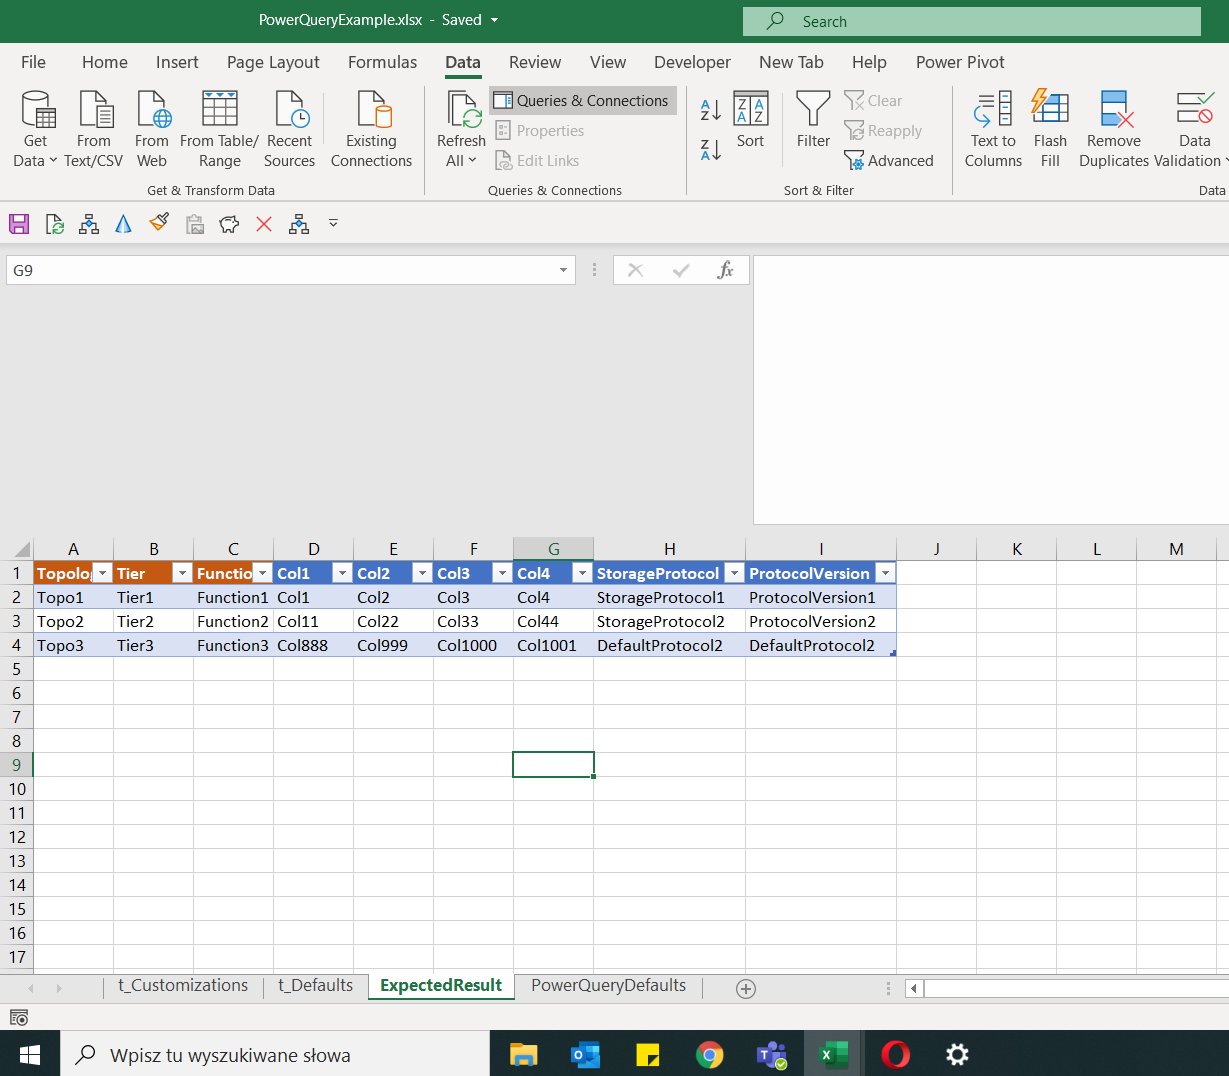Open filter dropdown for Col3 header
The height and width of the screenshot is (1076, 1229).
tap(502, 573)
